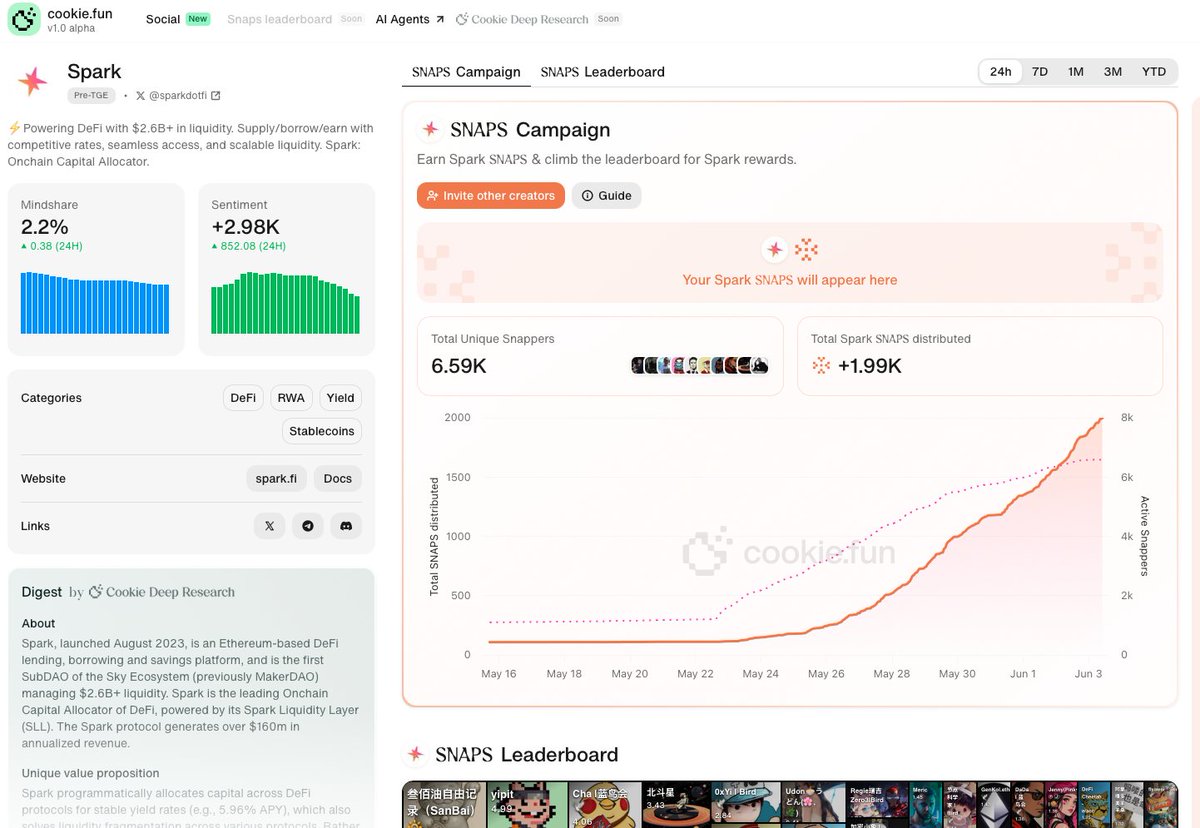Click the 'About' subheading in Digest
1200x828 pixels.
click(39, 623)
